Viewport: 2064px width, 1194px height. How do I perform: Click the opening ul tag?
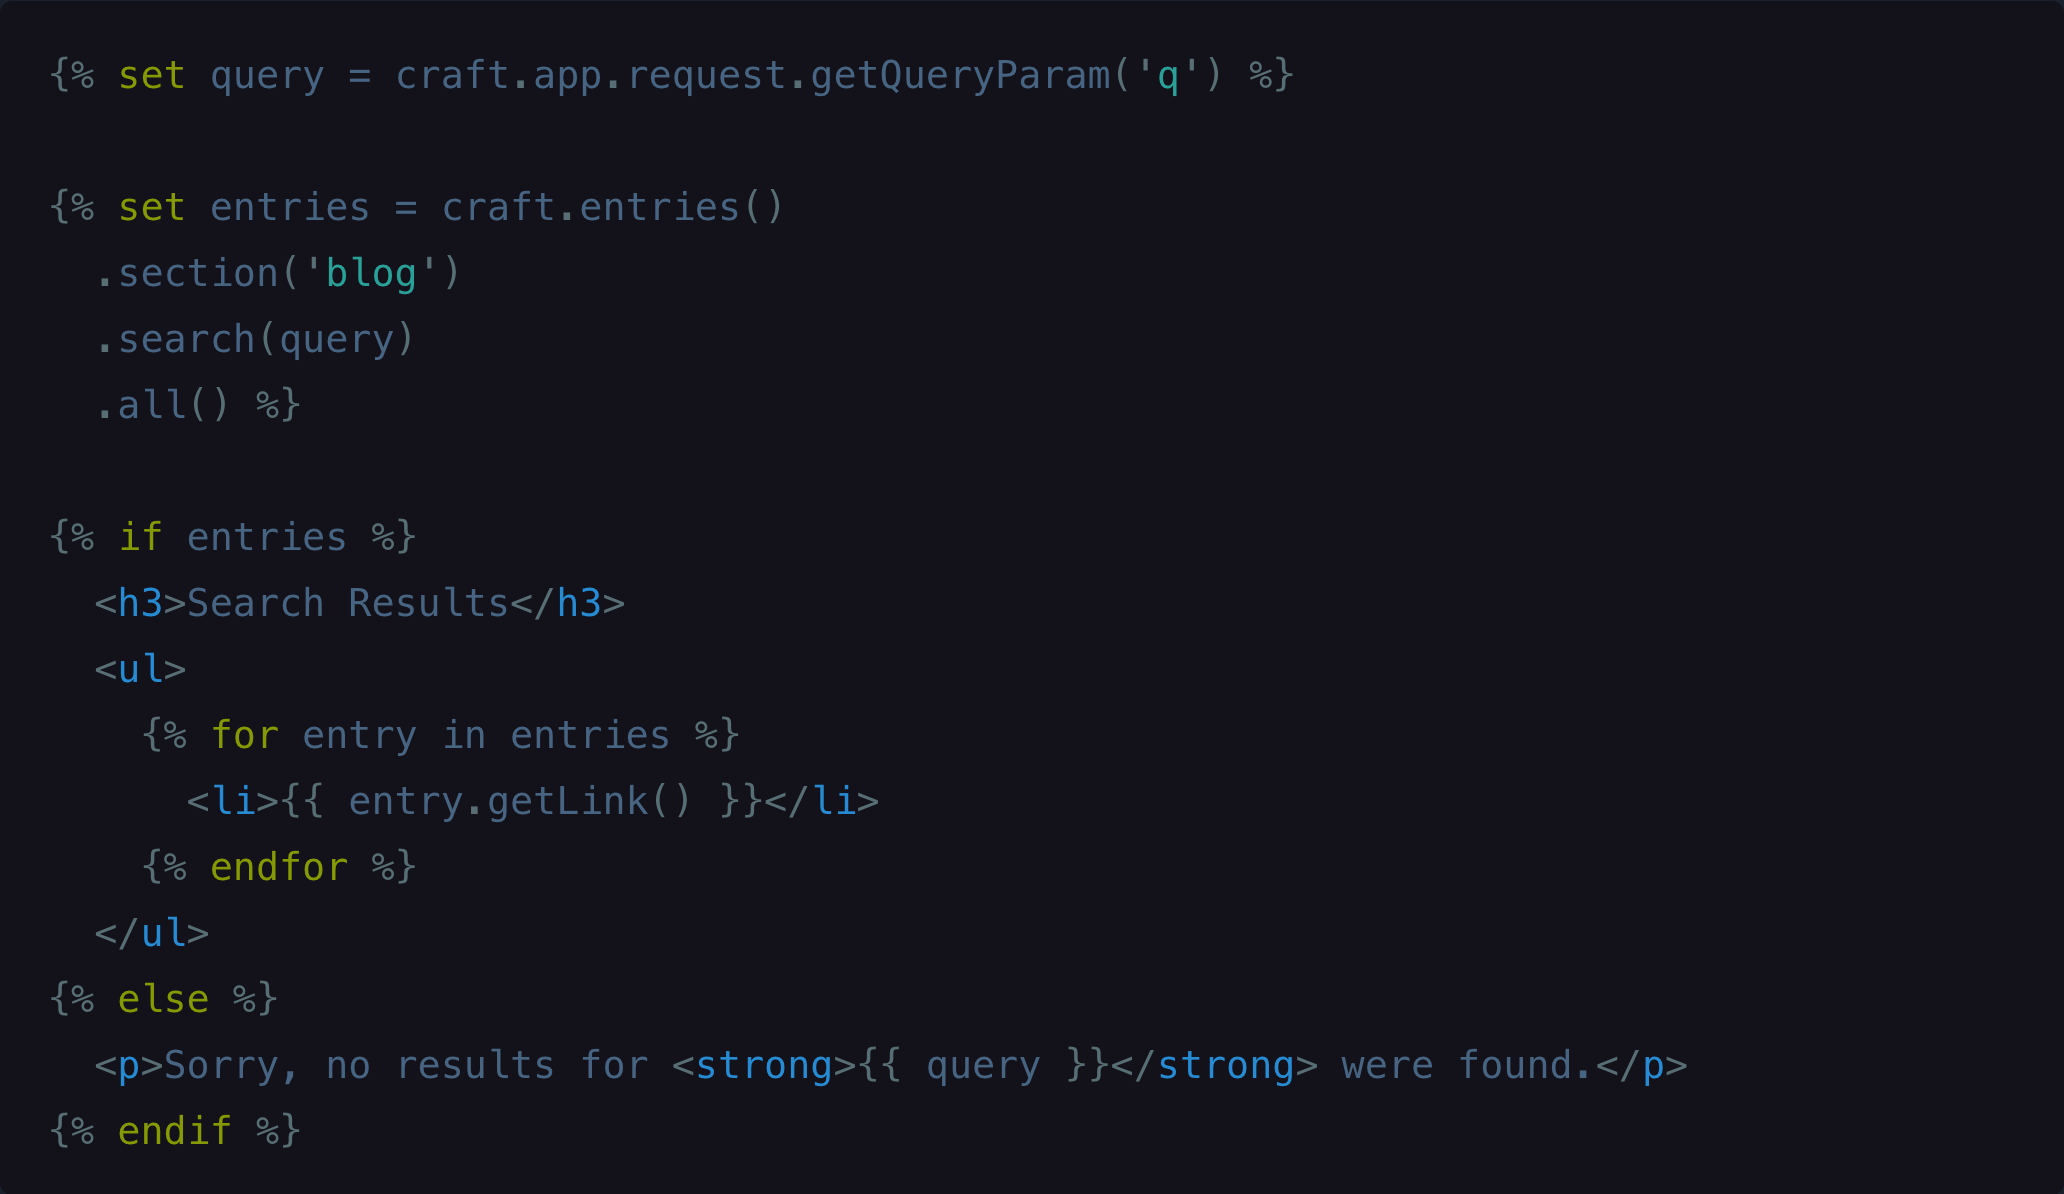pos(140,670)
